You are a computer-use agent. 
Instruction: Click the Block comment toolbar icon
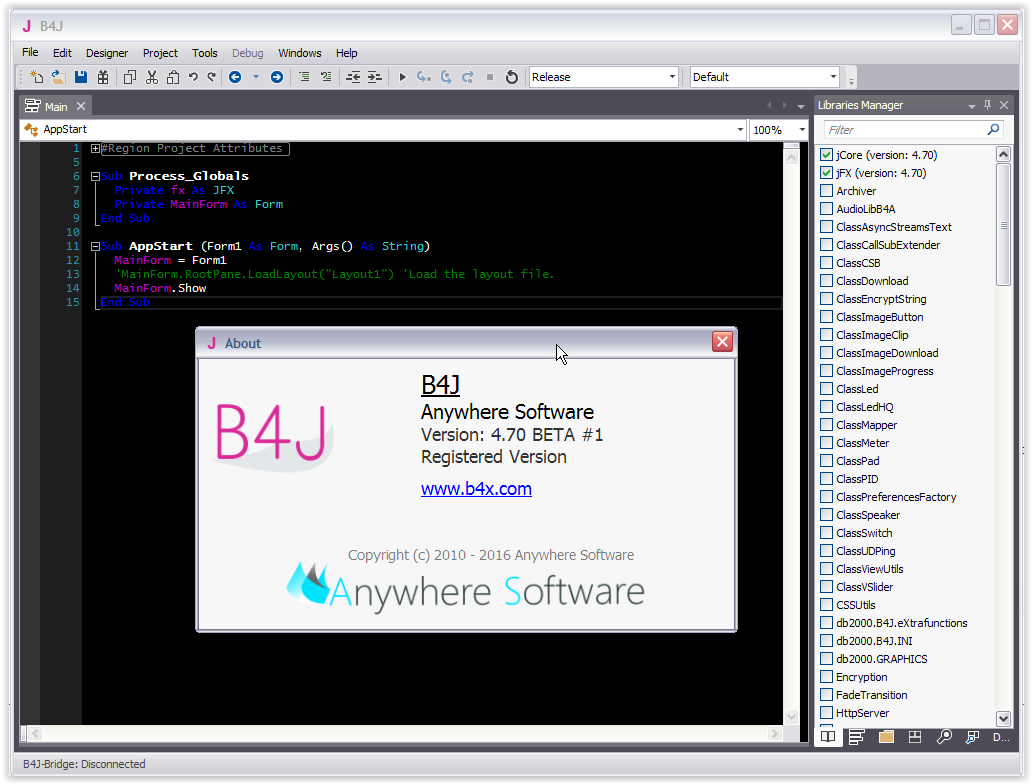[304, 77]
